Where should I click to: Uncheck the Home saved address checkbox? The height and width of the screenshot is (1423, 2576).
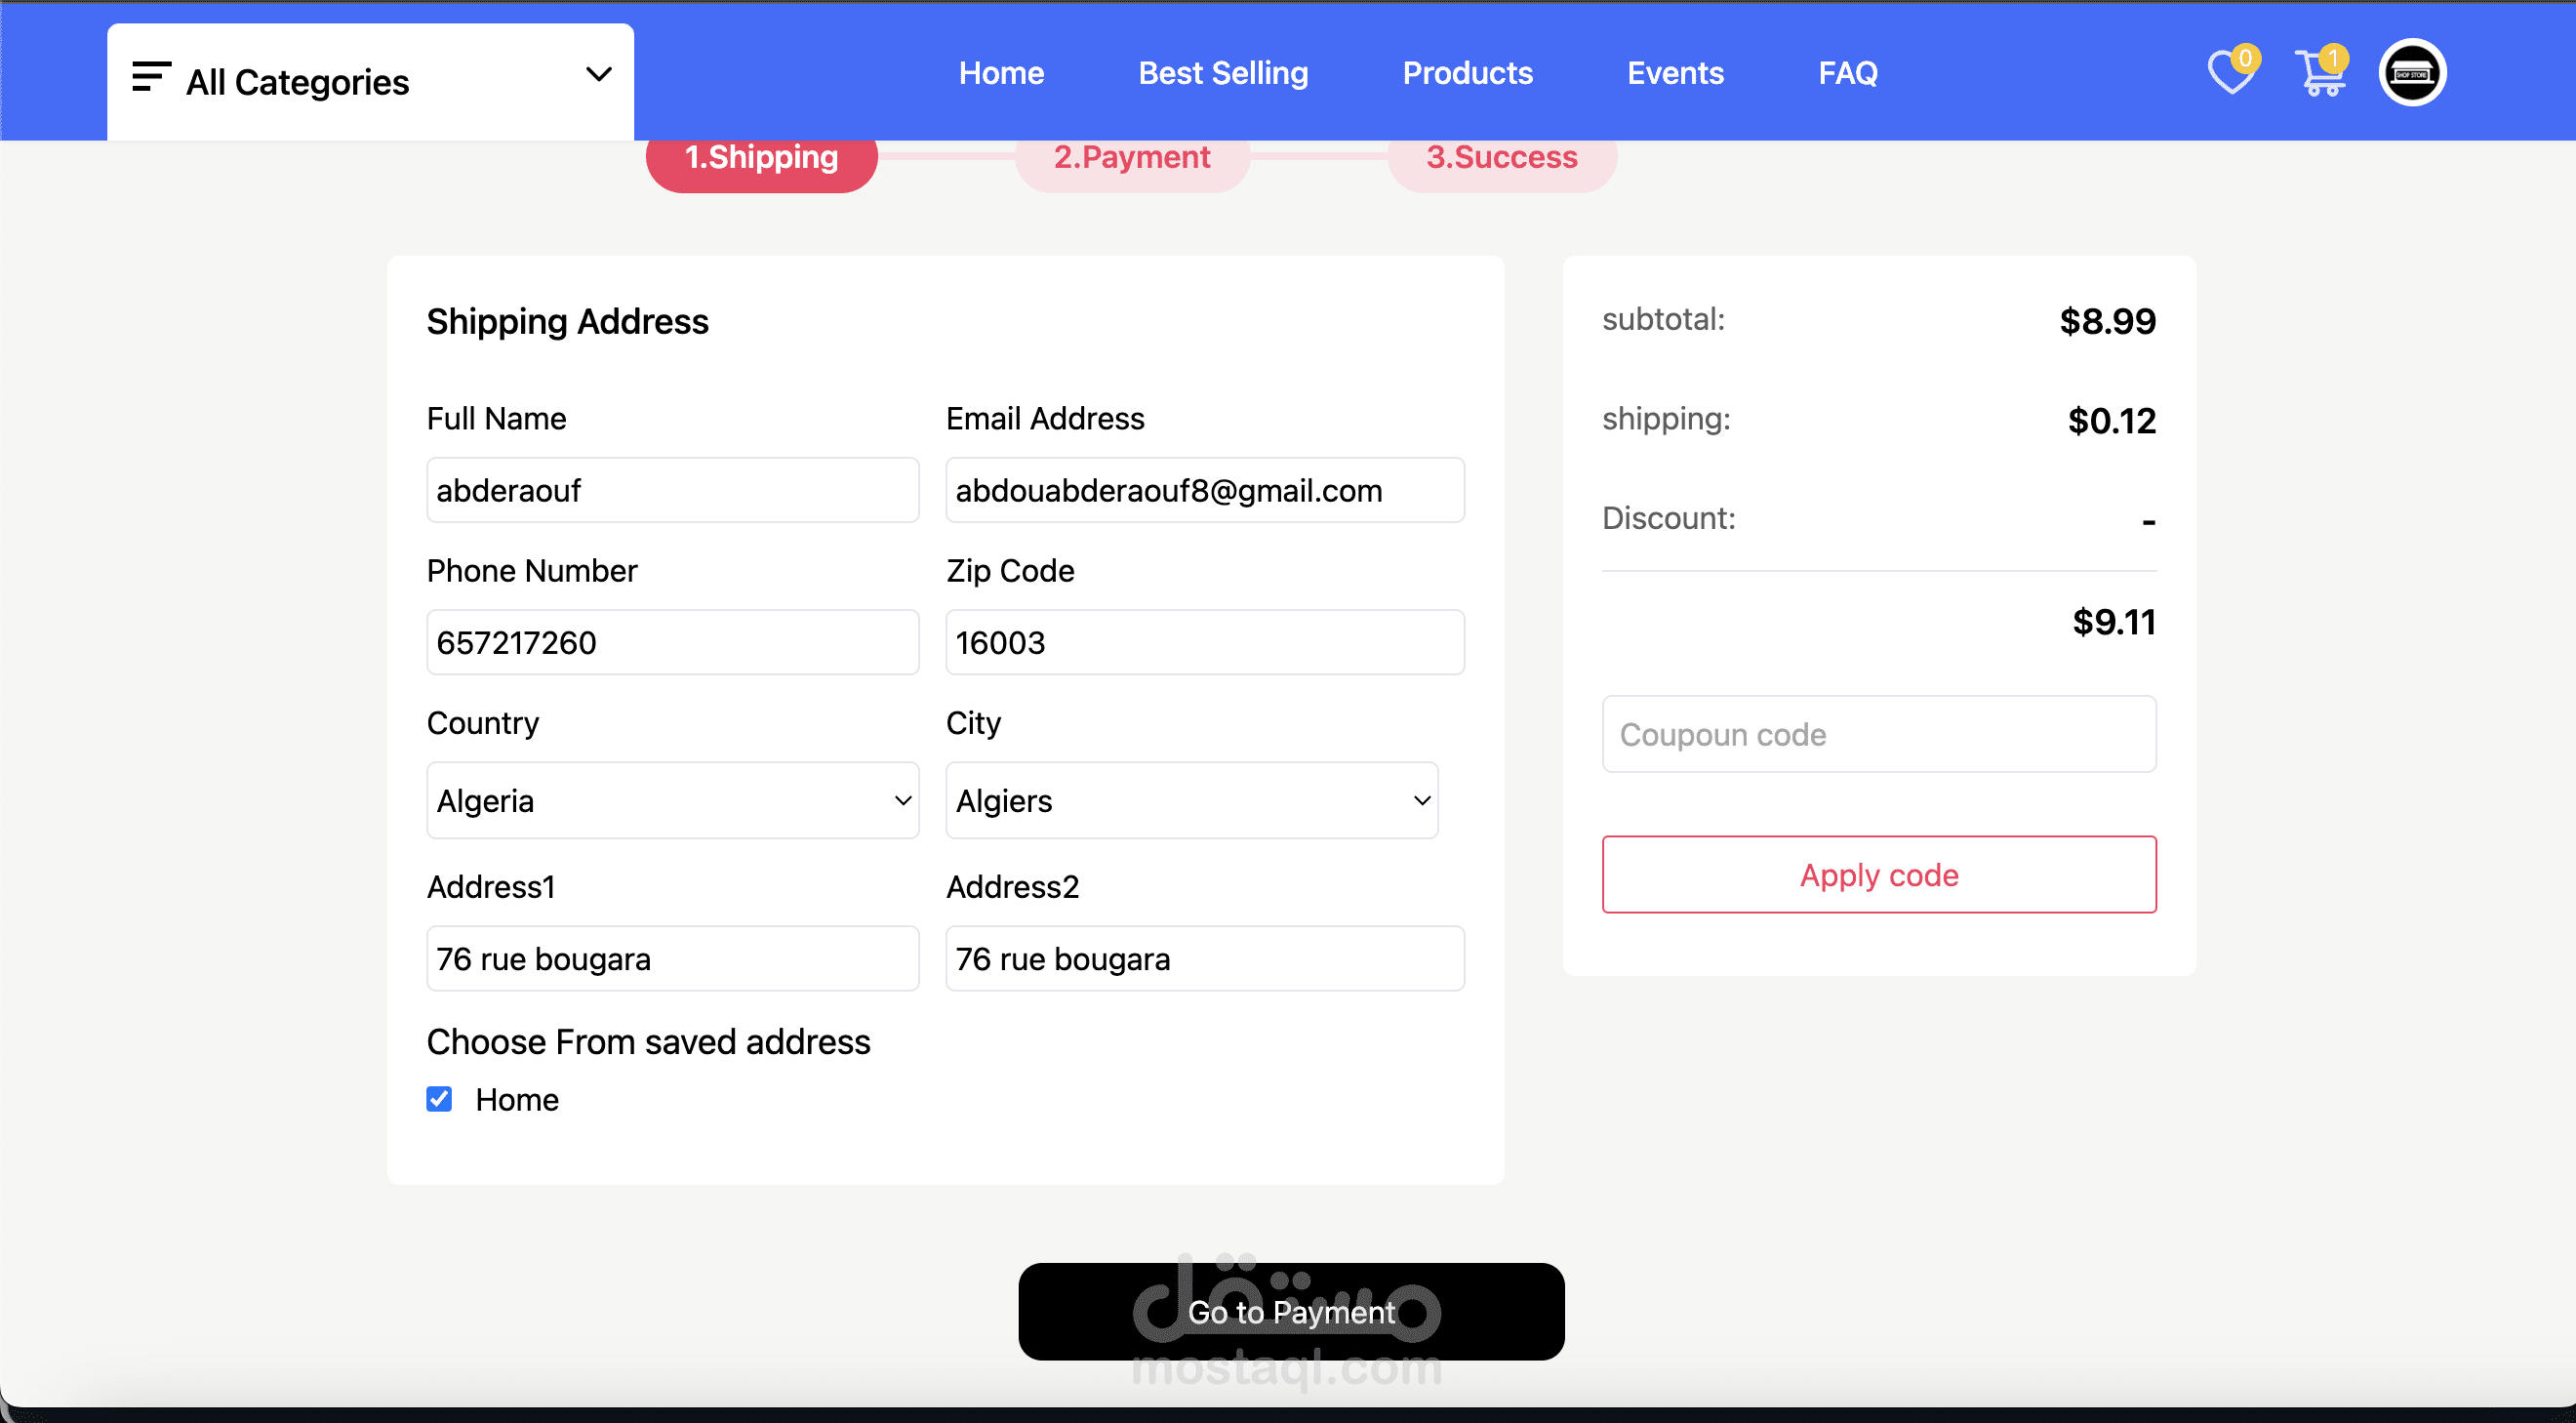tap(439, 1099)
